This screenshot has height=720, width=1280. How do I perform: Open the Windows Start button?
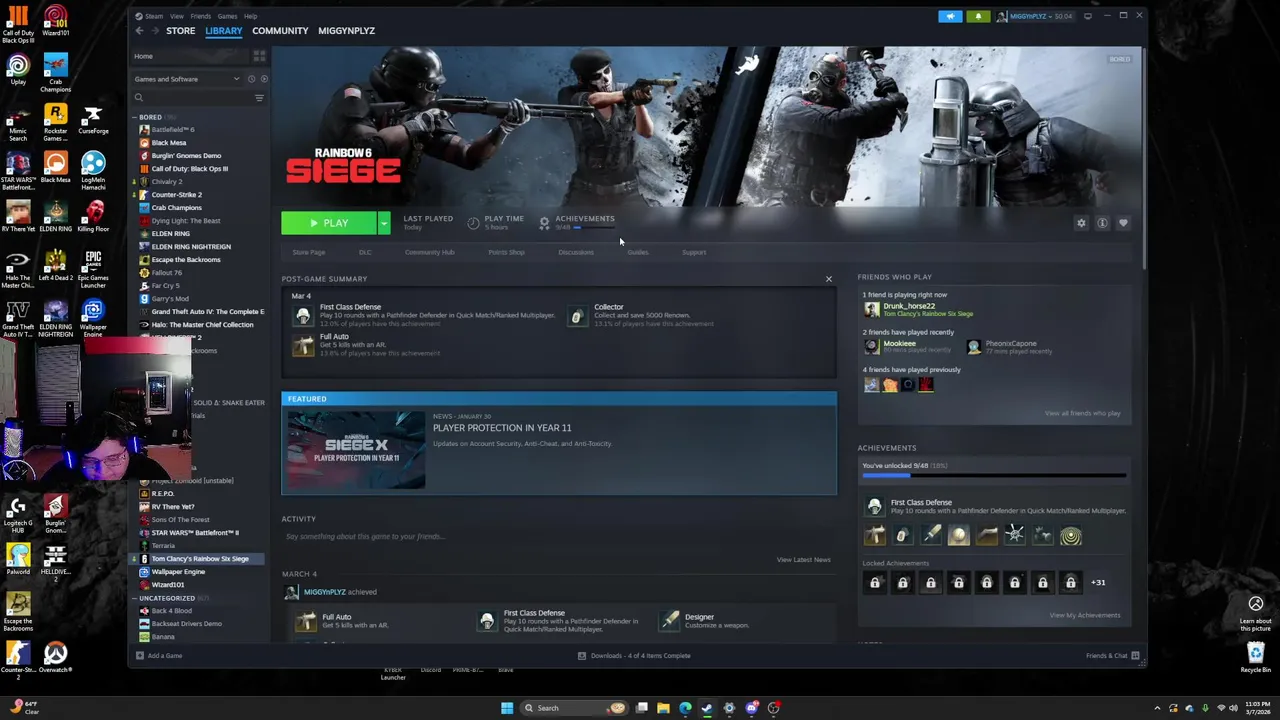507,708
